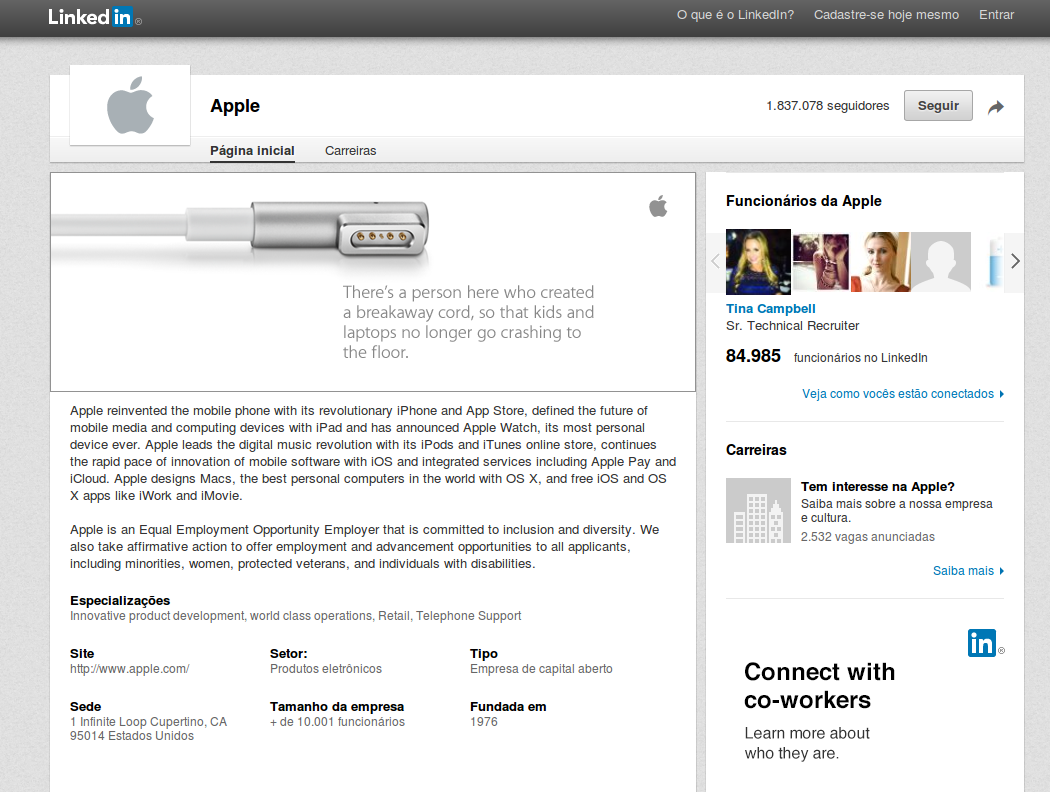Image resolution: width=1050 pixels, height=792 pixels.
Task: Click the small Apple logo in banner
Action: (658, 206)
